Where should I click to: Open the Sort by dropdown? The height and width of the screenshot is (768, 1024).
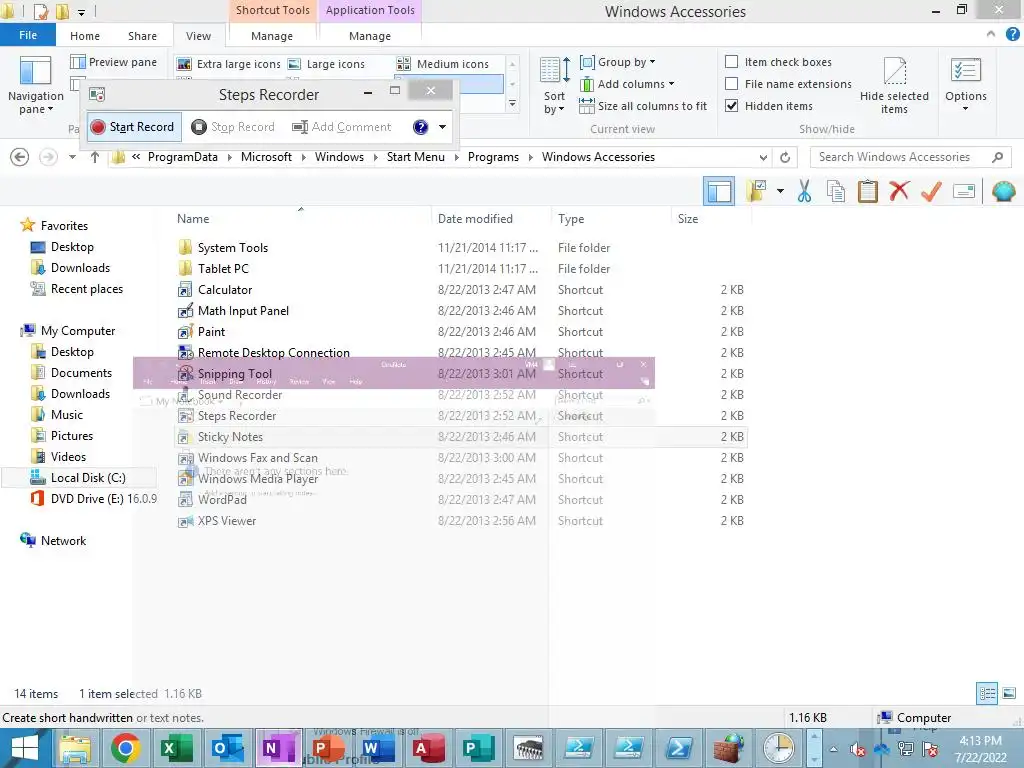554,86
